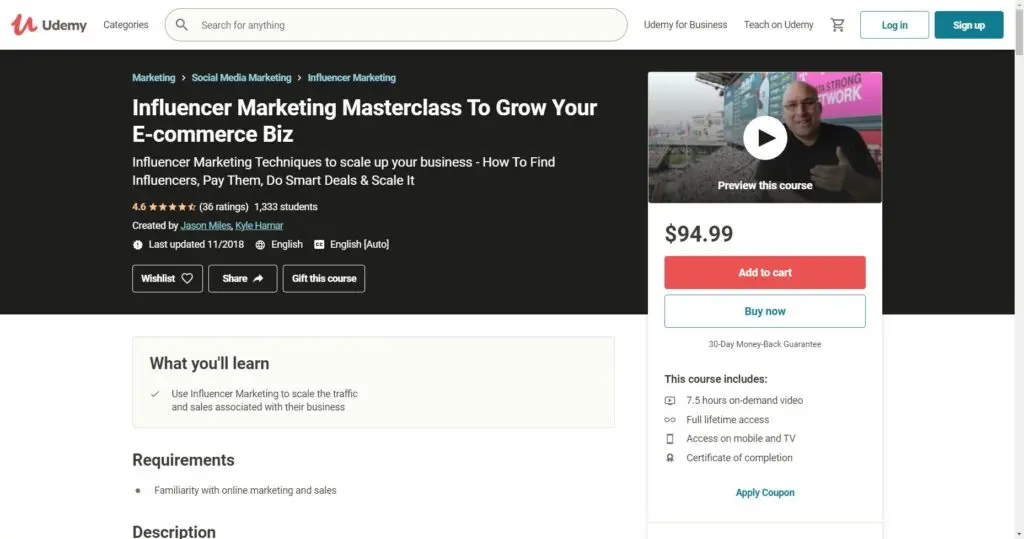This screenshot has height=539, width=1024.
Task: Open the shopping cart icon
Action: tap(837, 25)
